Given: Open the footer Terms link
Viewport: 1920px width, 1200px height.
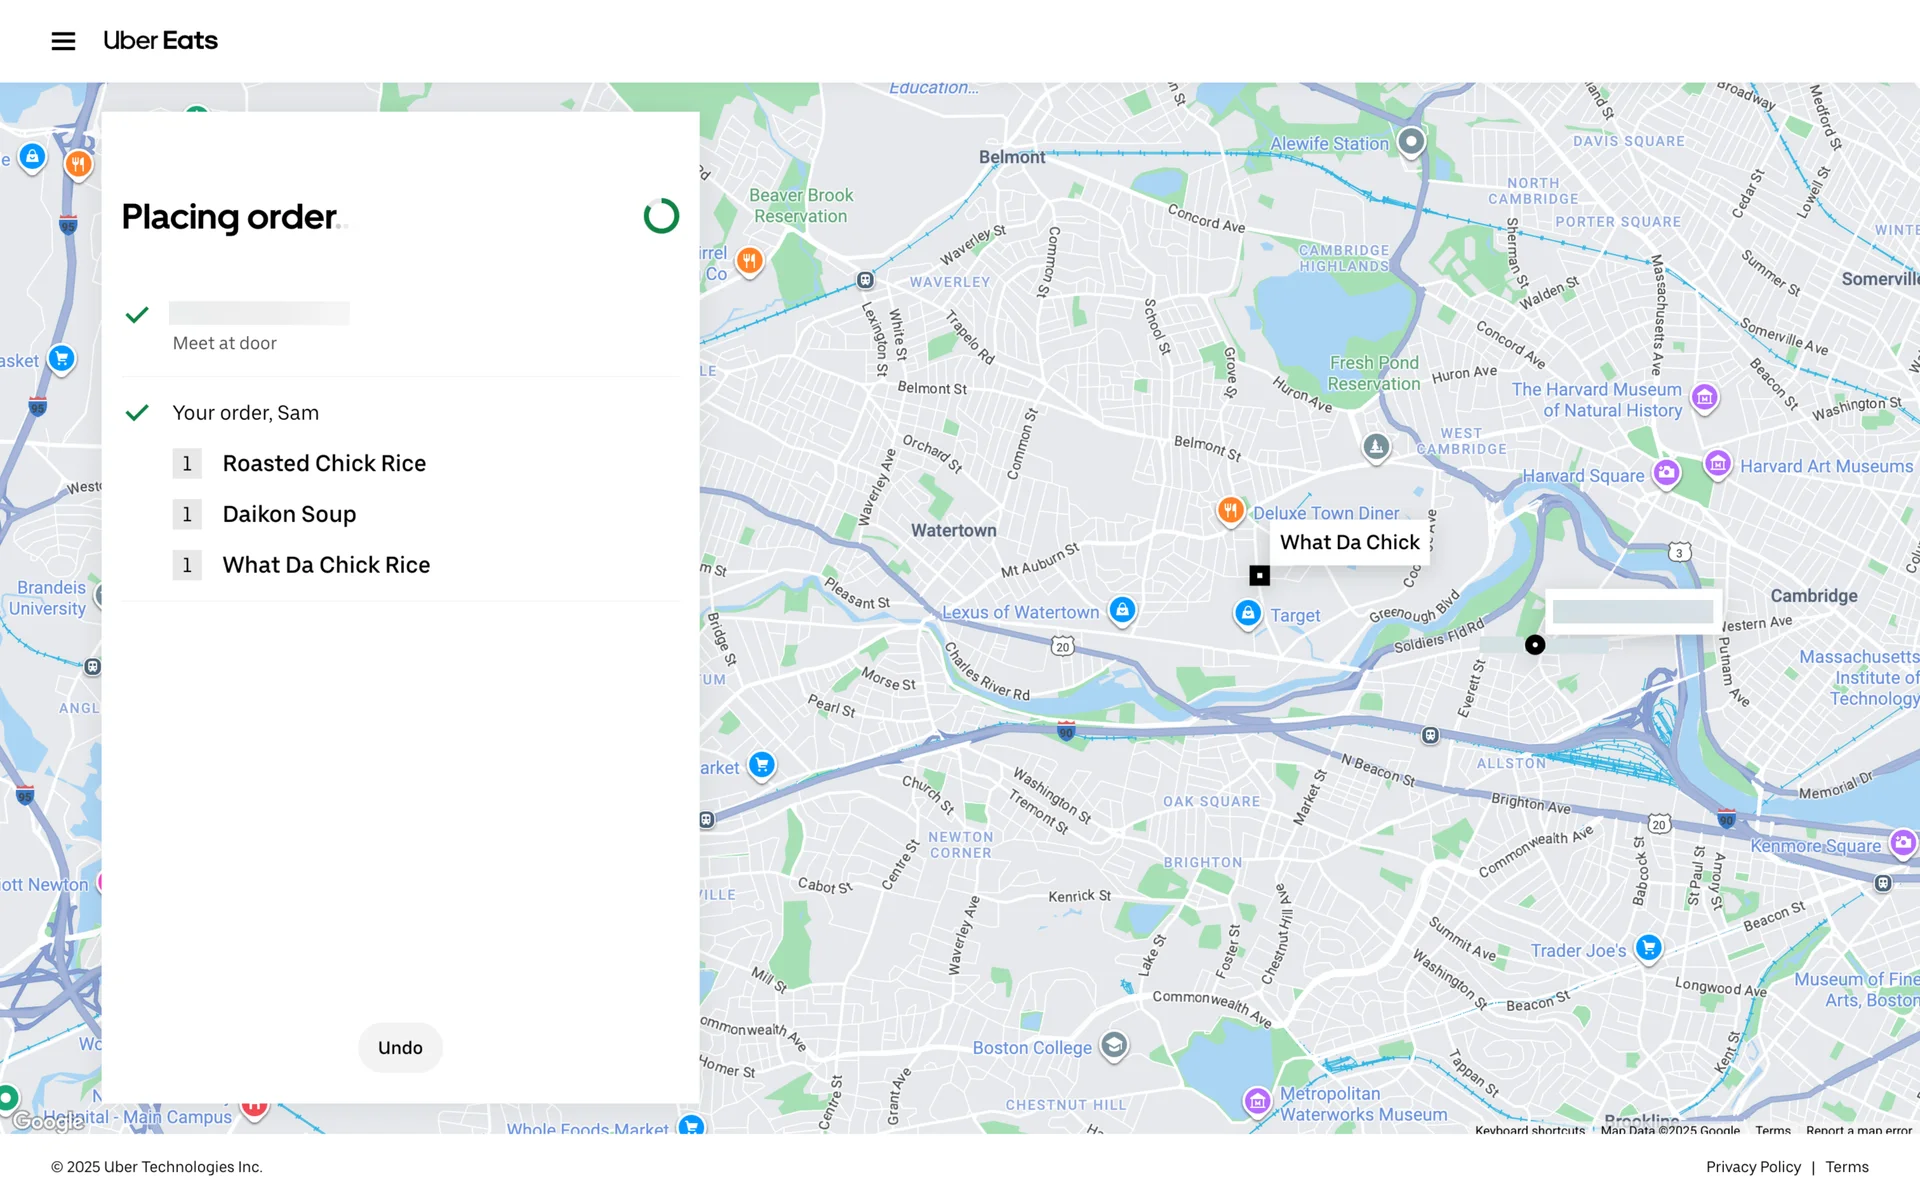Looking at the screenshot, I should (x=1846, y=1167).
